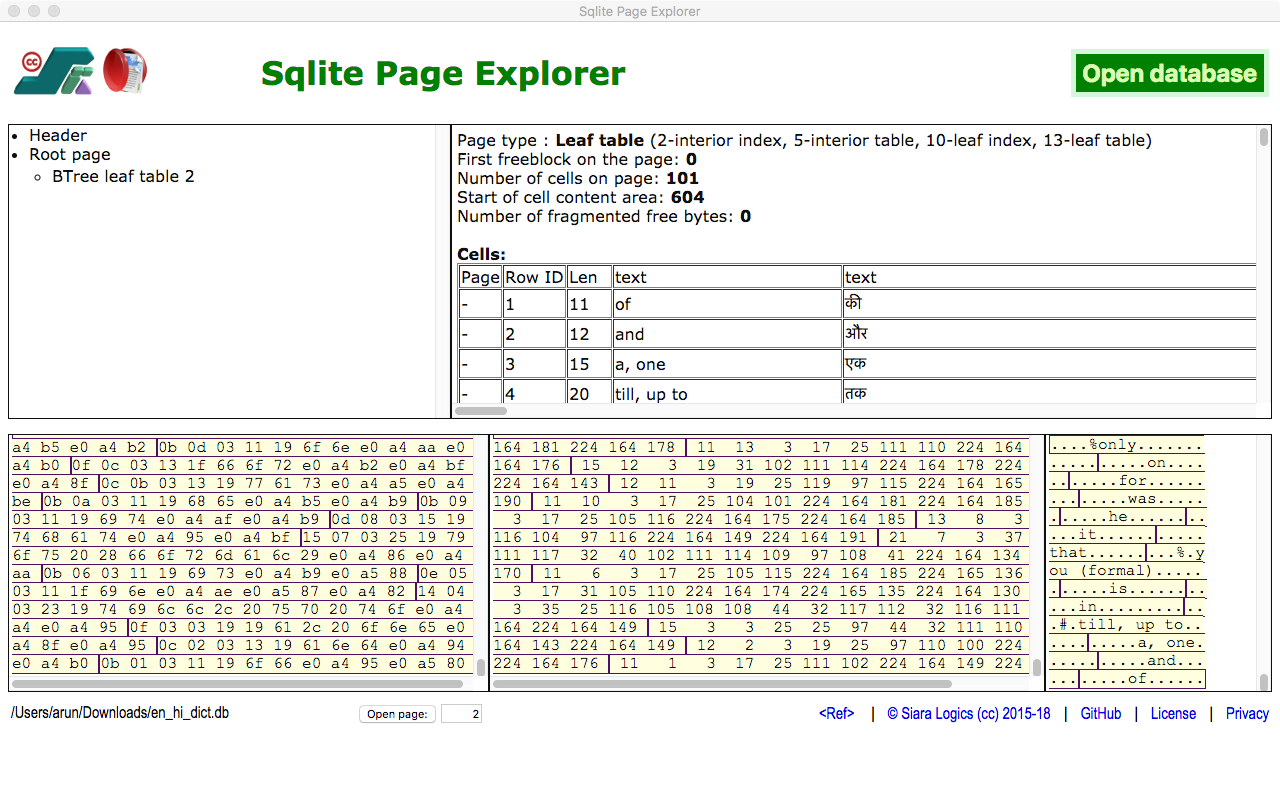Open the <Ref> link
This screenshot has height=800, width=1280.
pos(836,714)
